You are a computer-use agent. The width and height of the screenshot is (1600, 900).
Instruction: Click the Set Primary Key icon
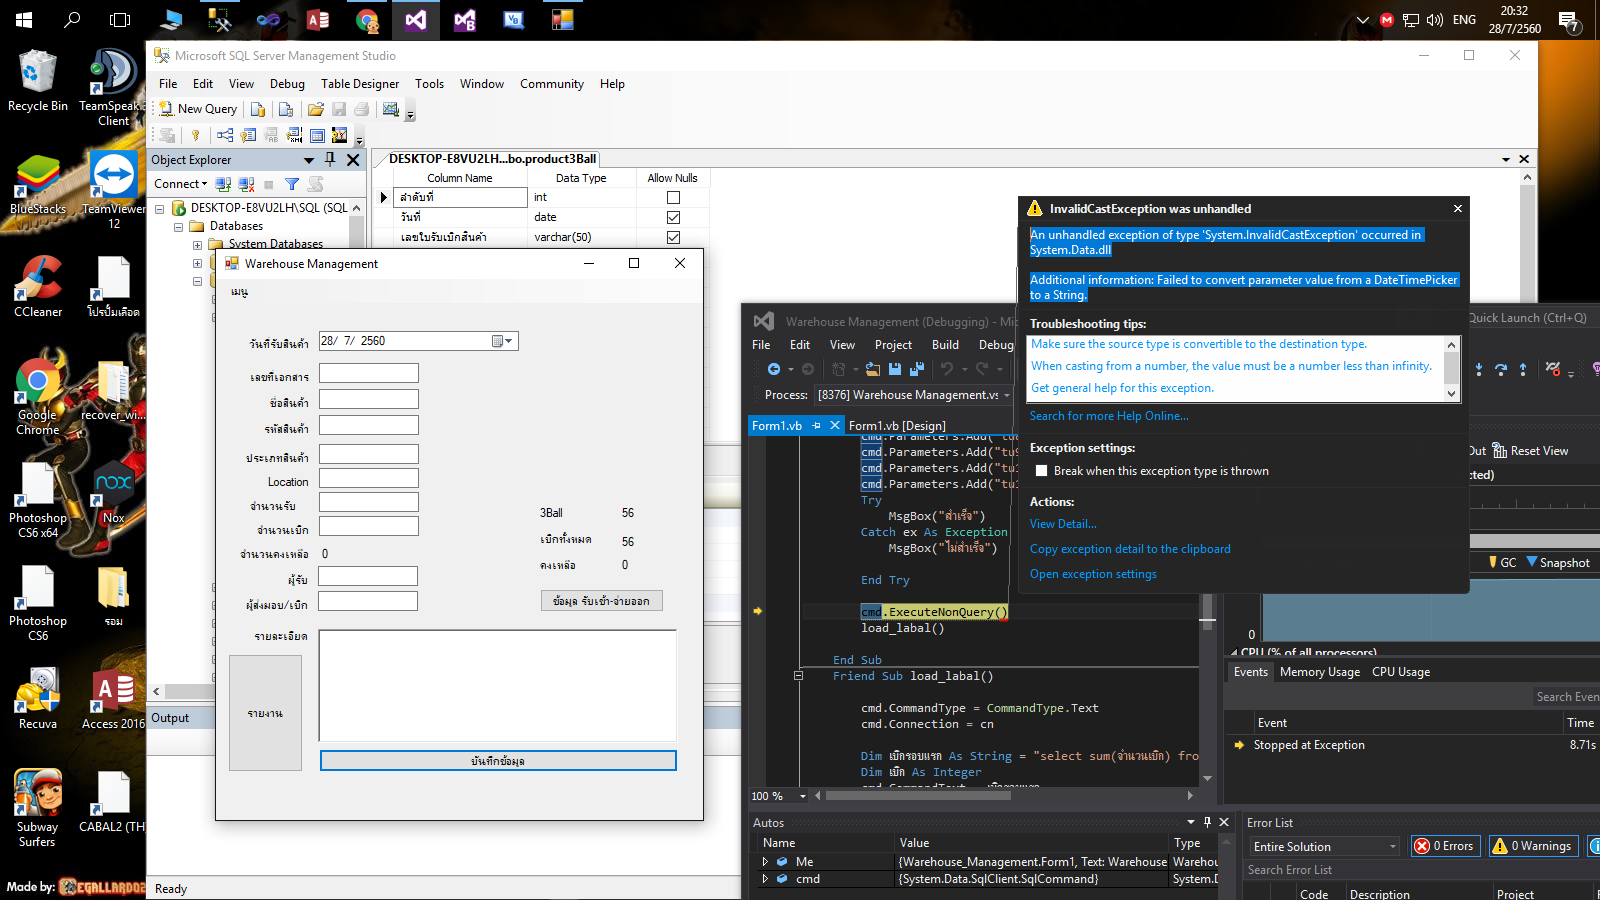(x=196, y=135)
